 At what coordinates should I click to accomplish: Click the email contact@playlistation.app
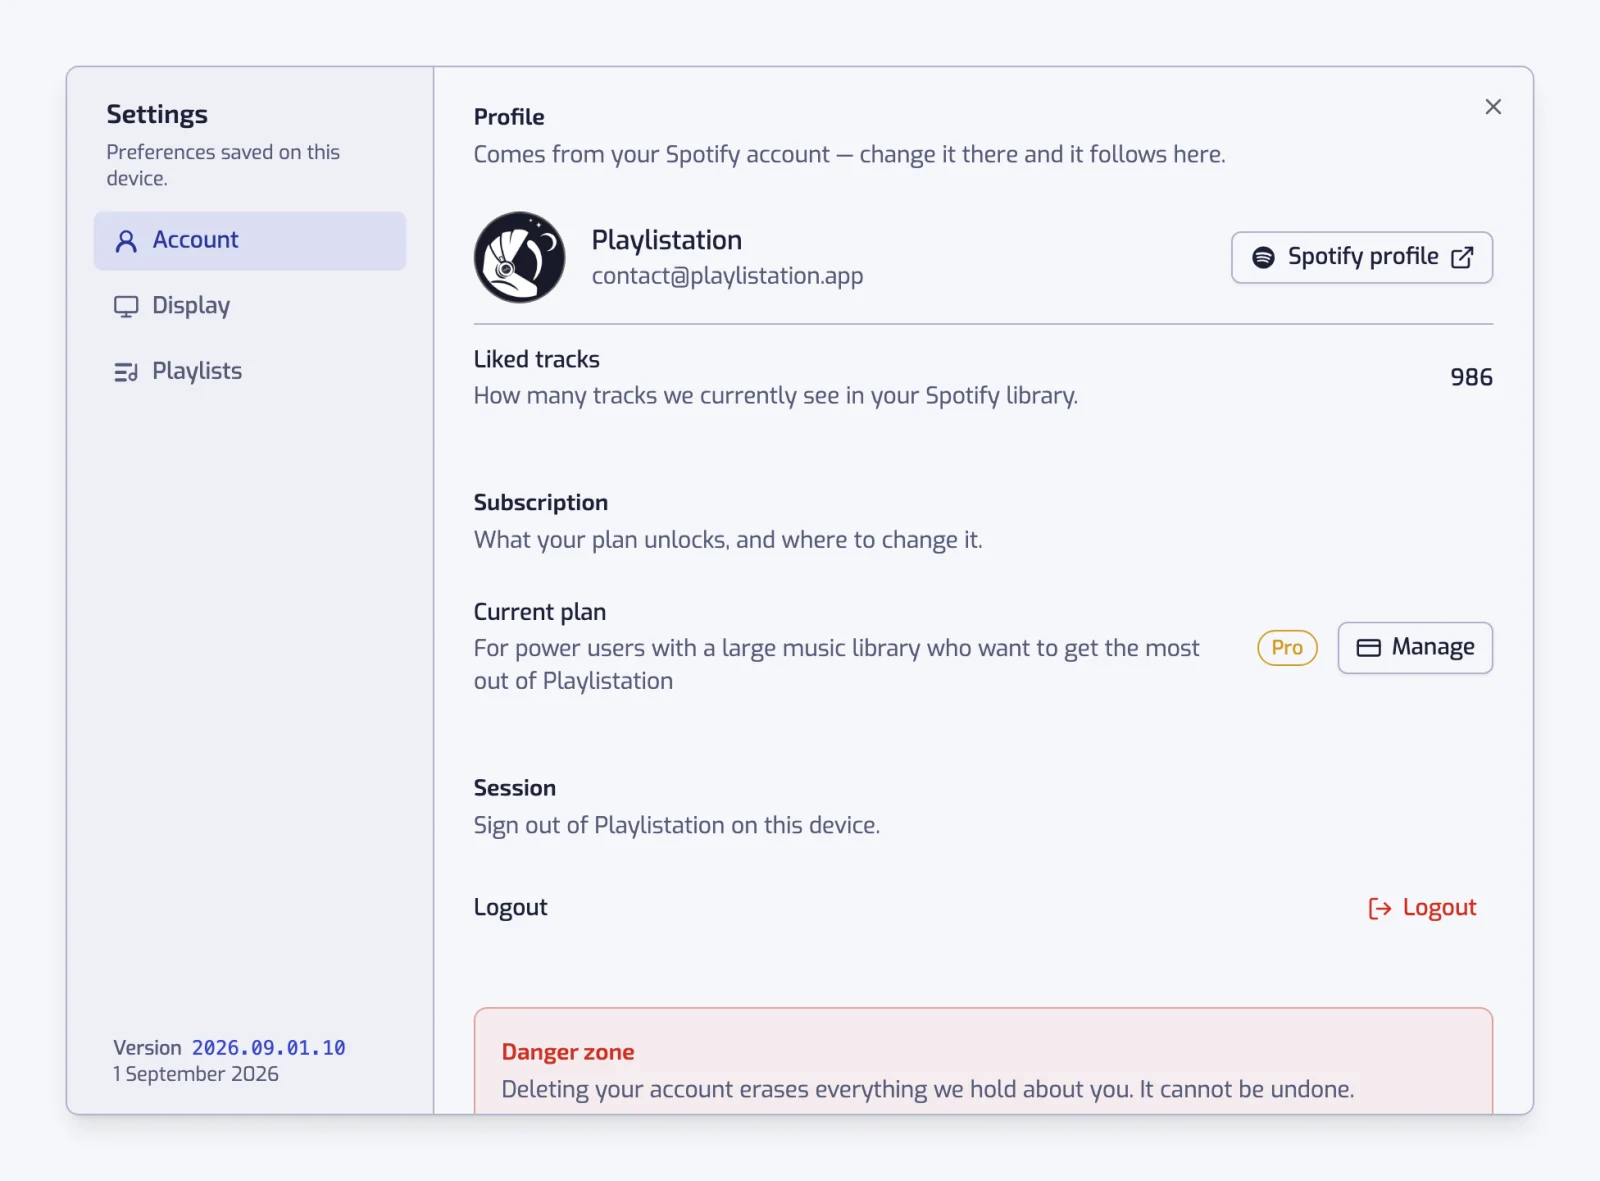coord(727,276)
